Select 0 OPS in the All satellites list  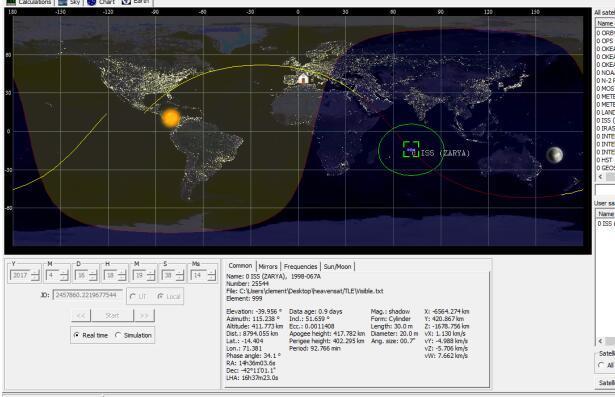(x=605, y=41)
